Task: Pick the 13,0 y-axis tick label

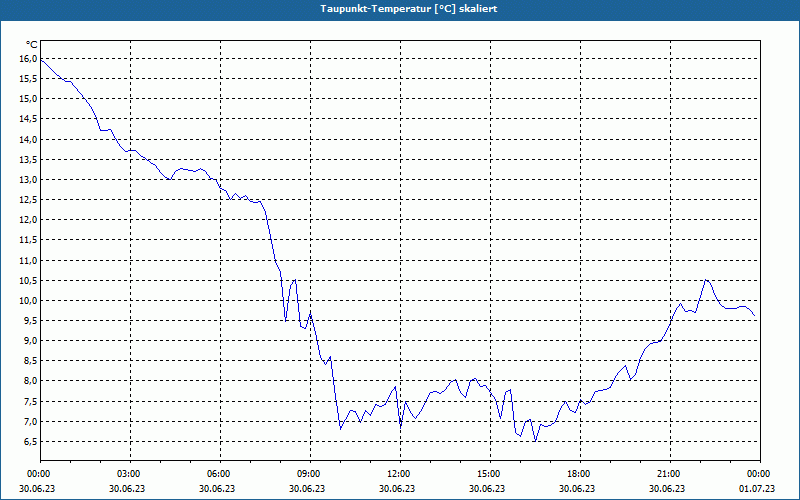Action: 29,179
